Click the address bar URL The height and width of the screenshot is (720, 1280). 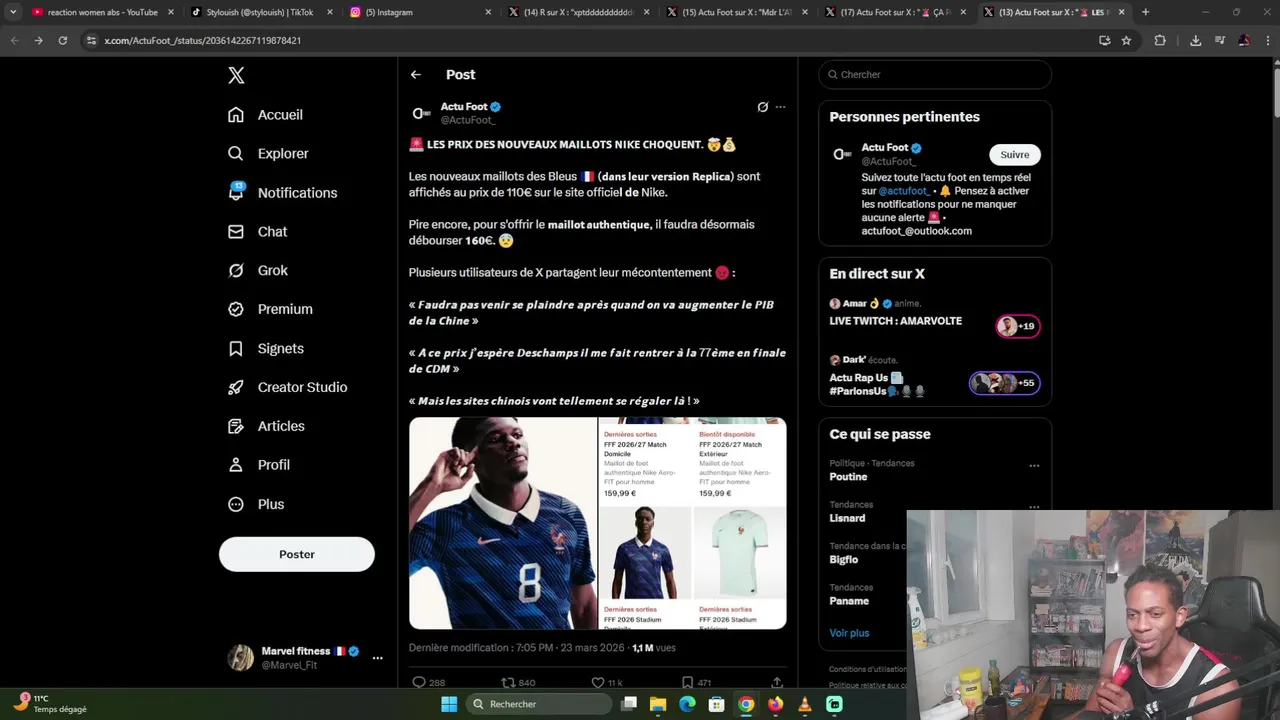click(x=202, y=40)
